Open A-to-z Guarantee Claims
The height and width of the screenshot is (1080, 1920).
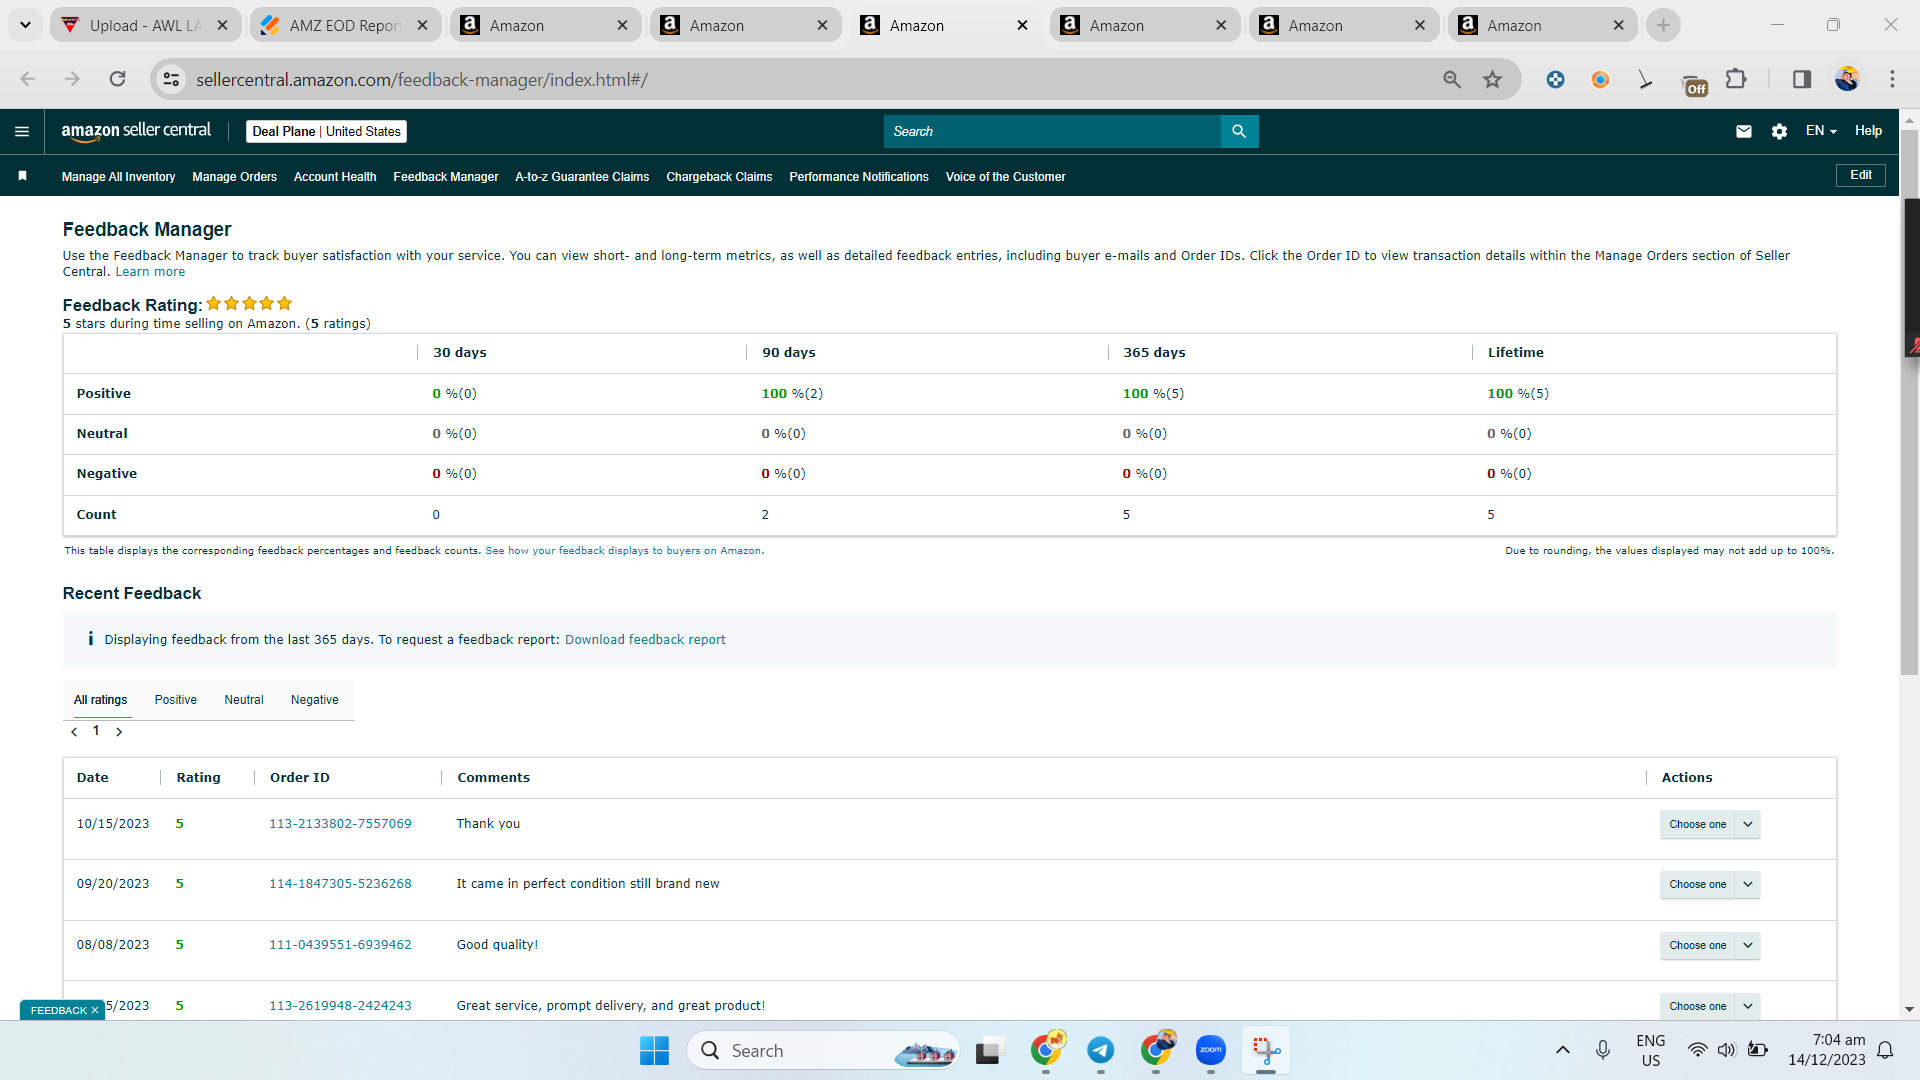click(582, 177)
